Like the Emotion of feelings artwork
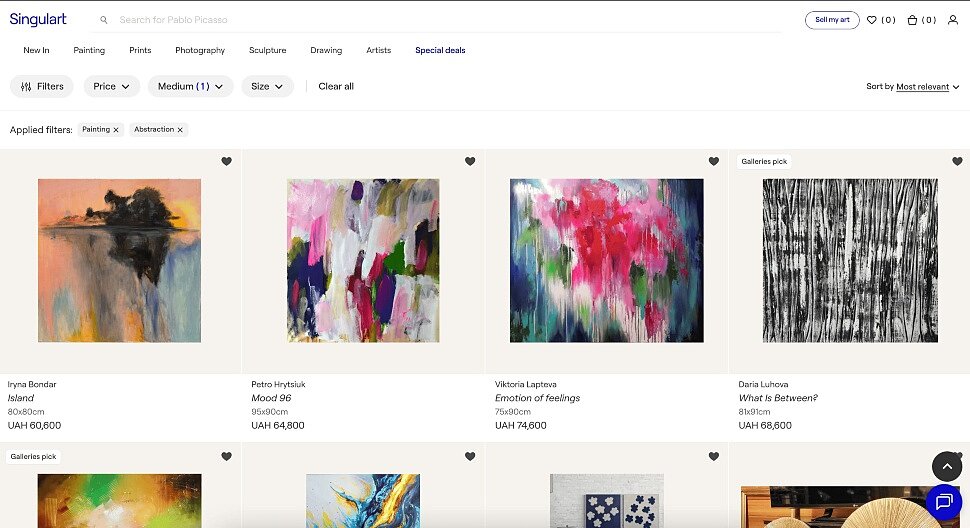 (713, 161)
